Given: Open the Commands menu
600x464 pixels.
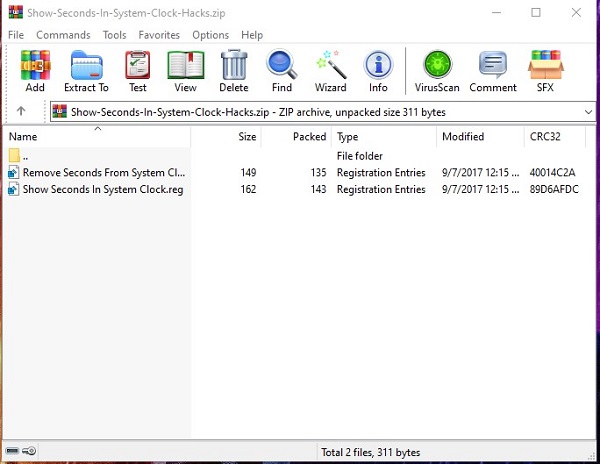Looking at the screenshot, I should point(63,35).
